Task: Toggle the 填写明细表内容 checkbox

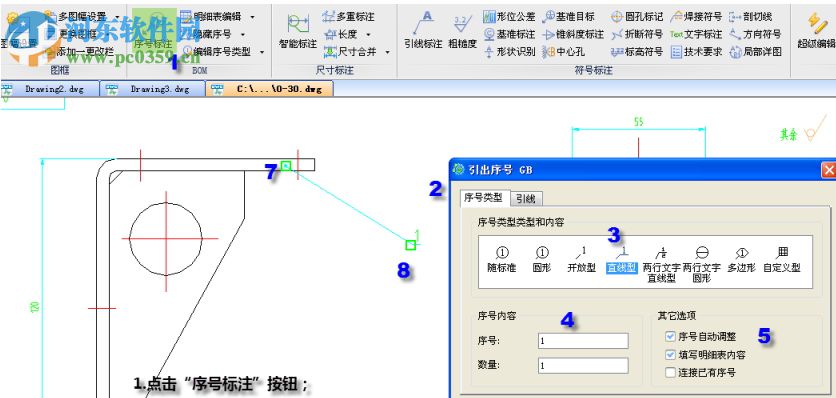Action: [x=670, y=355]
